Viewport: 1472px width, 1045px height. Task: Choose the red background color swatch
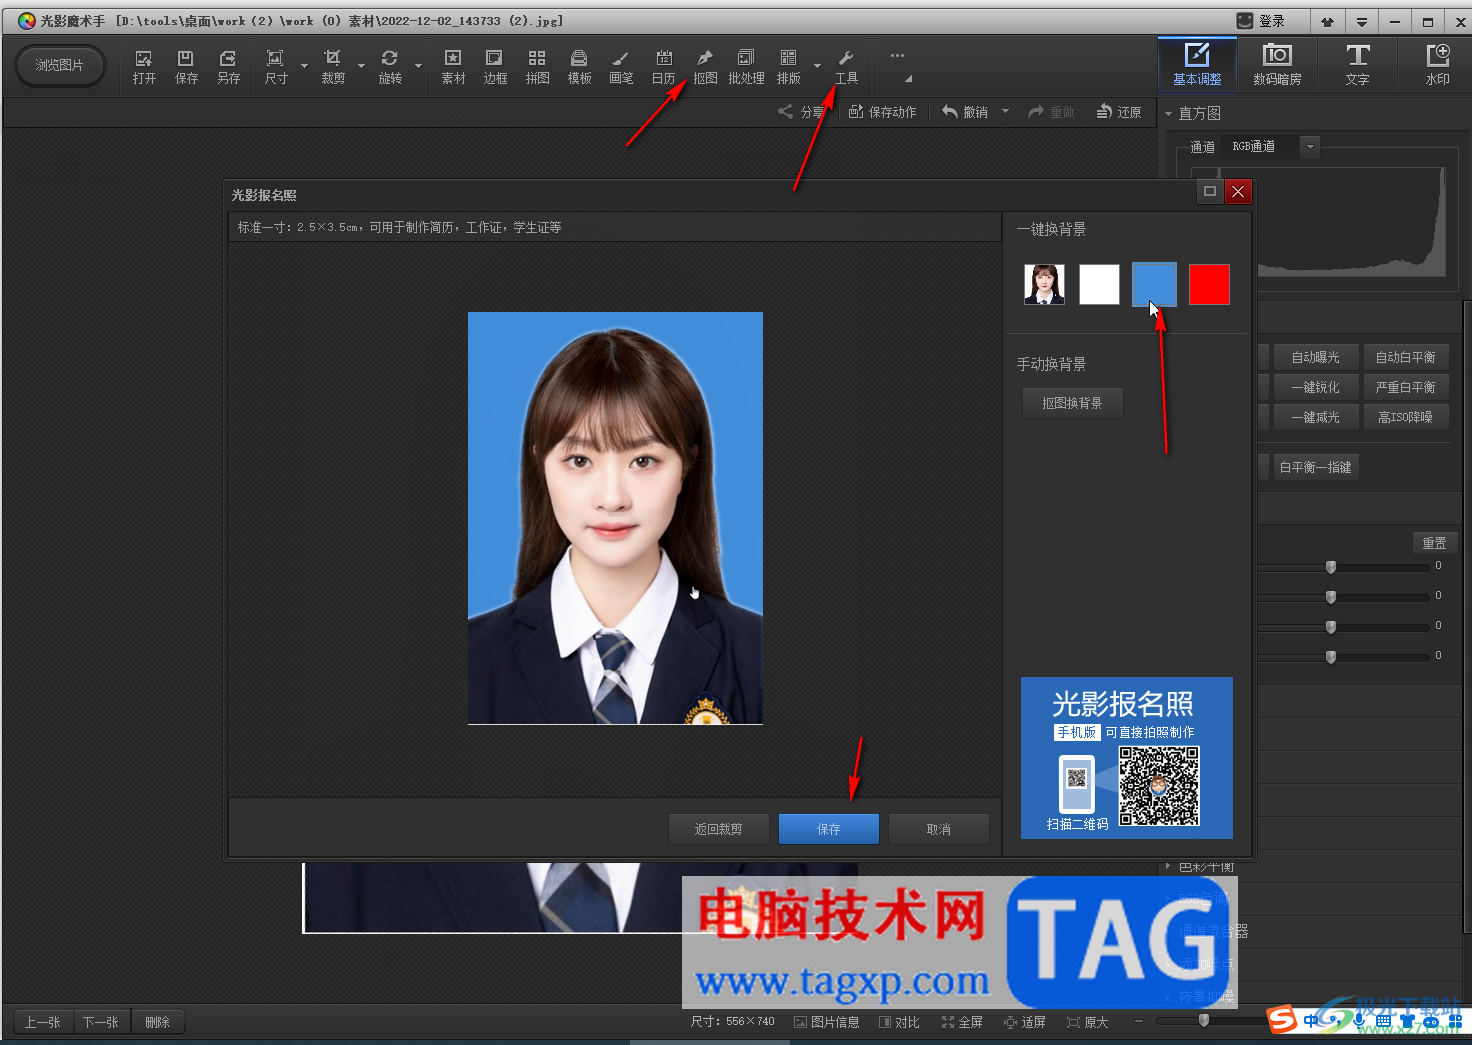pos(1209,285)
